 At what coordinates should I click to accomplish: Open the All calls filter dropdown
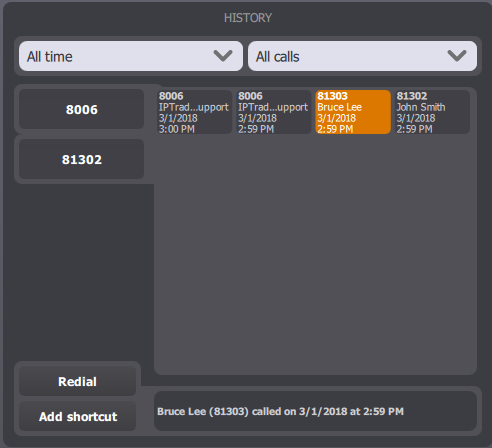click(362, 56)
